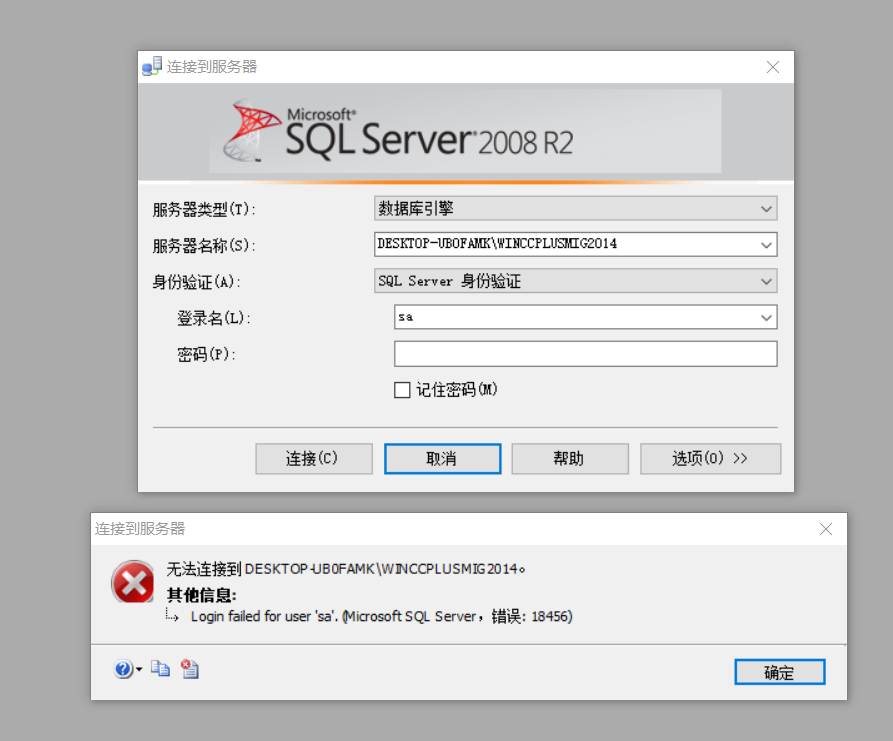Click the SQL Server 2008 R2 banner
This screenshot has width=893, height=741.
click(465, 131)
